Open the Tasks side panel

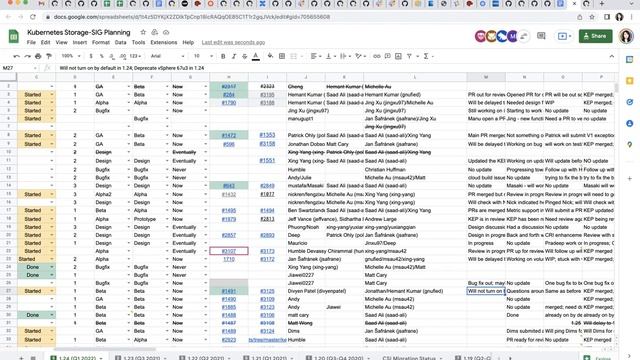[x=629, y=102]
